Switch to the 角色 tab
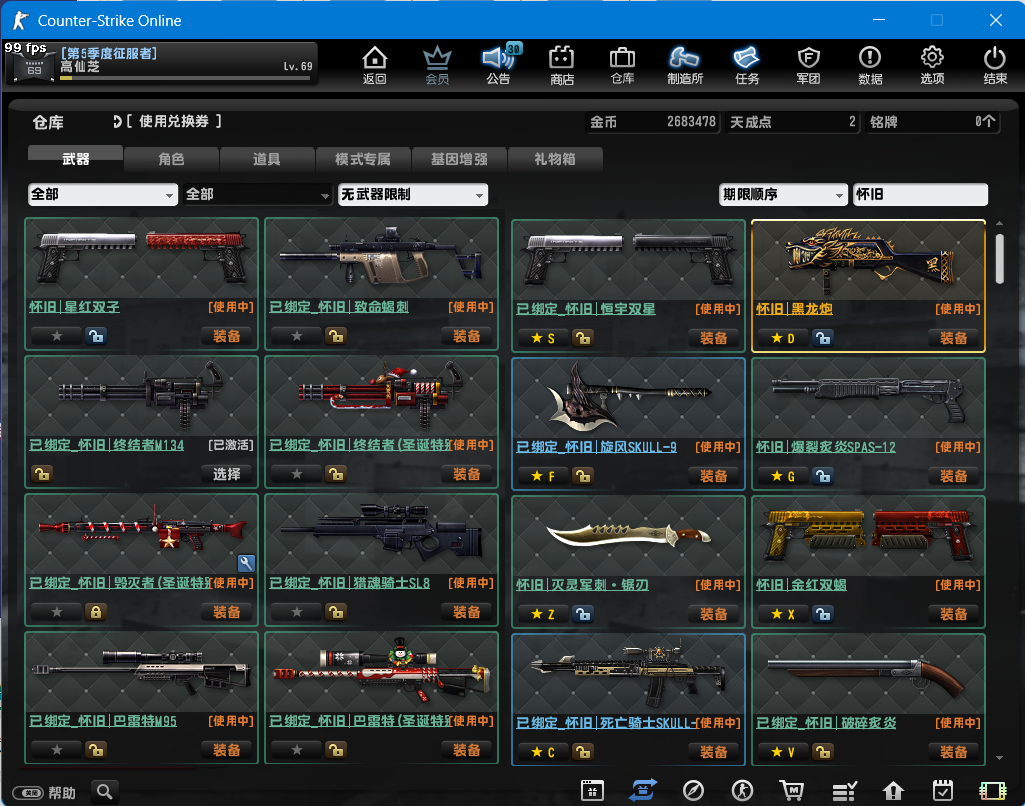Image resolution: width=1025 pixels, height=806 pixels. tap(171, 159)
